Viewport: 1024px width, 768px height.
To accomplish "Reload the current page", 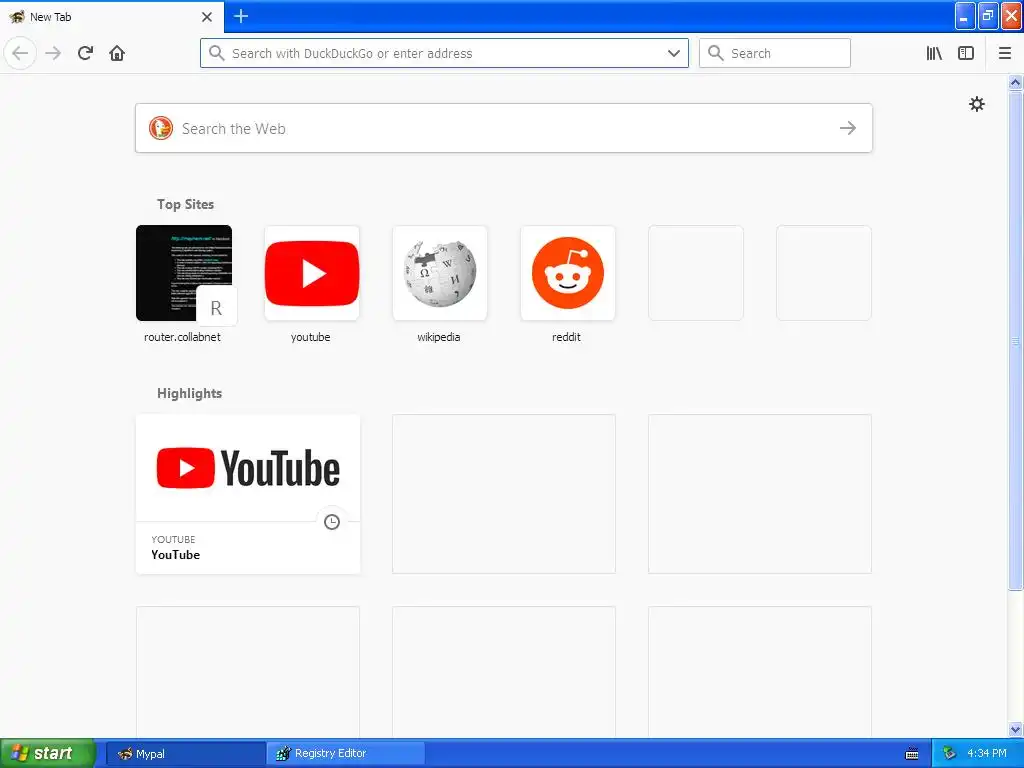I will pos(85,53).
